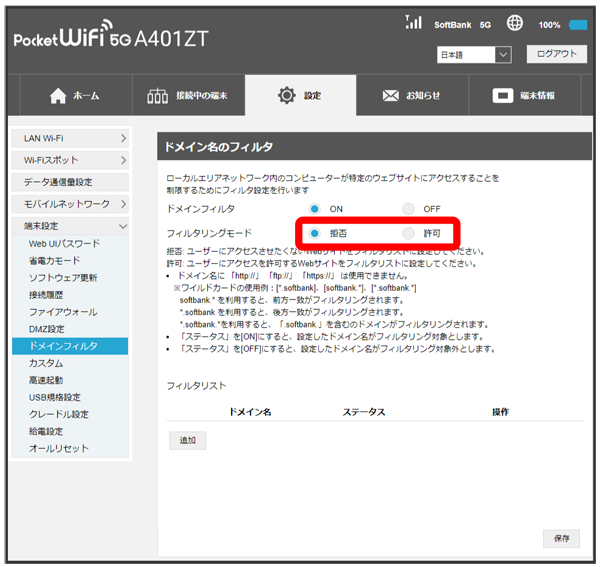Screen dimensions: 600x567
Task: Open the ホーム tab with house icon
Action: 74,96
